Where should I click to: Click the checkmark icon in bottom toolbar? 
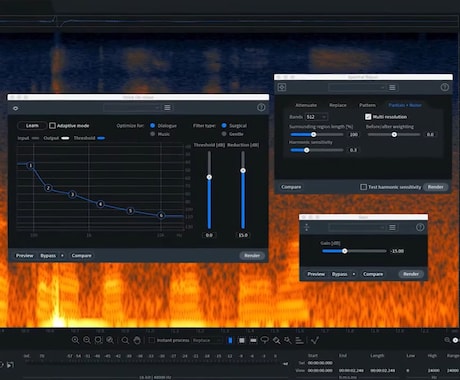click(x=315, y=340)
